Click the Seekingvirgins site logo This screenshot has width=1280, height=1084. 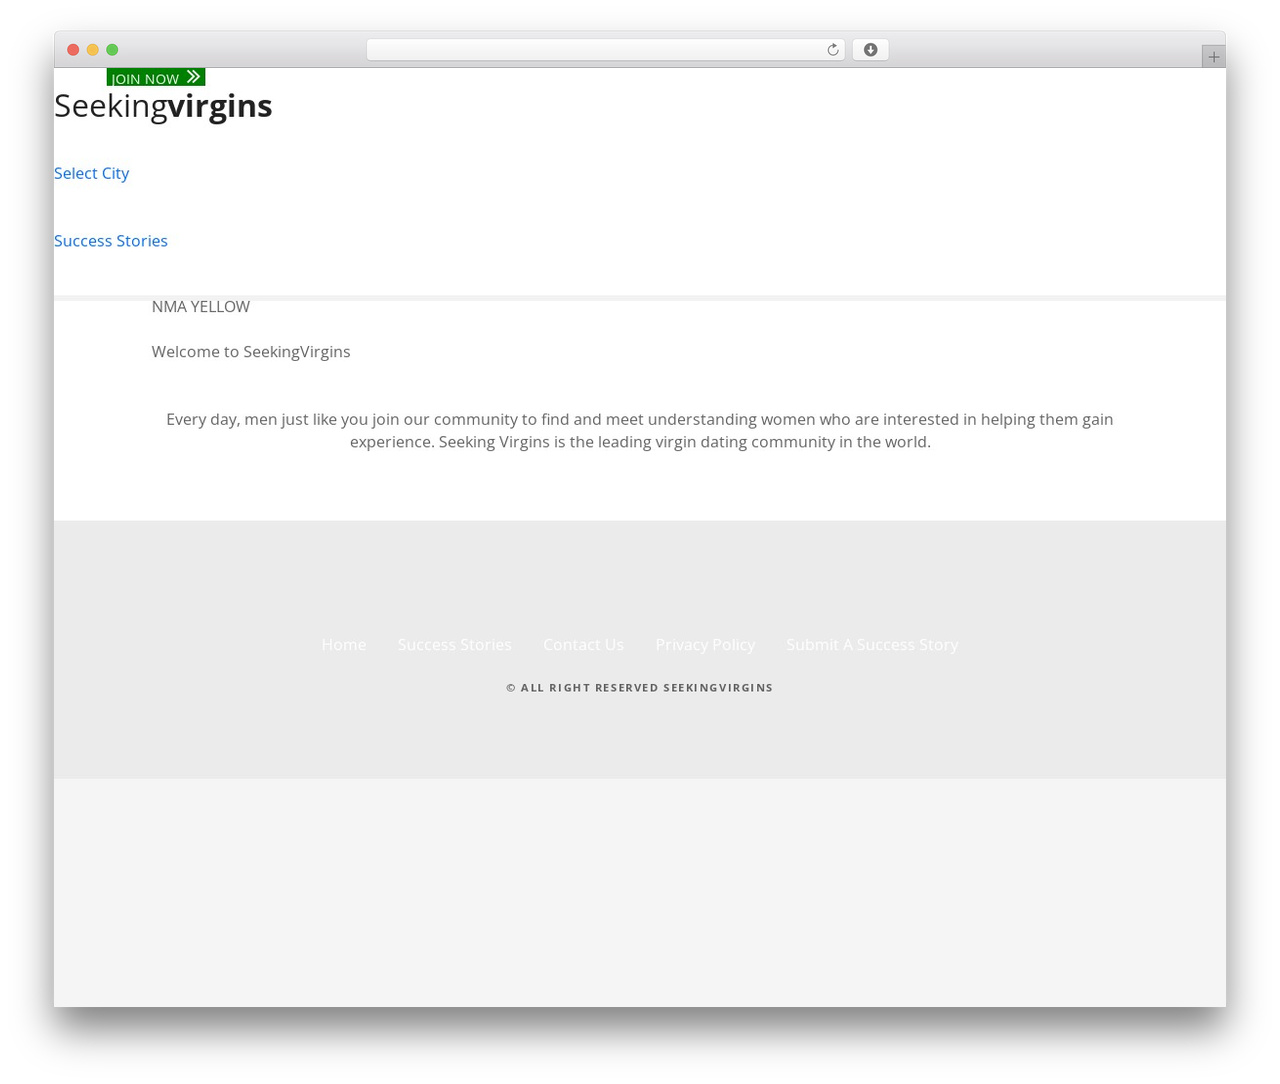163,106
